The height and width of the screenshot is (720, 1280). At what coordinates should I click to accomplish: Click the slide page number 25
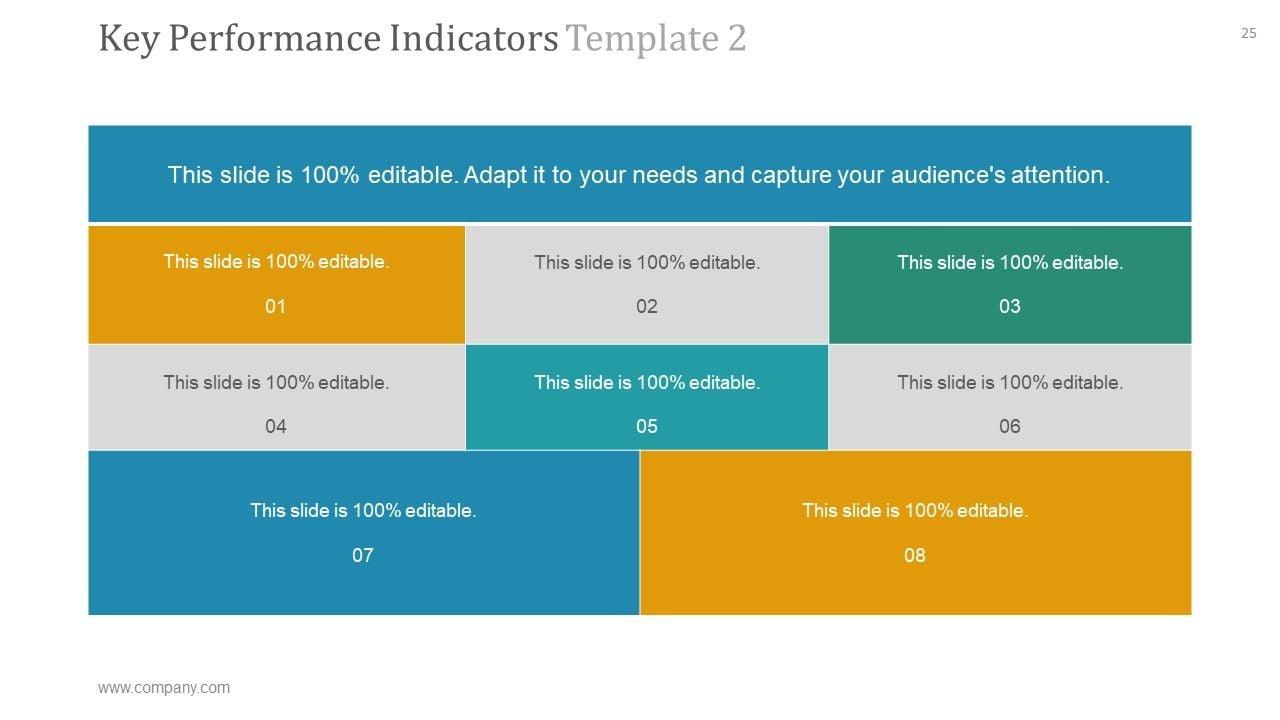1248,33
